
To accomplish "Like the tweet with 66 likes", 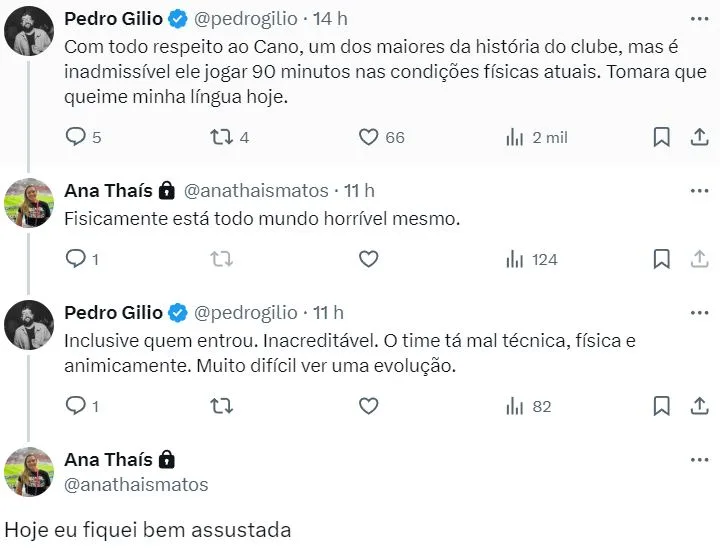I will tap(369, 137).
